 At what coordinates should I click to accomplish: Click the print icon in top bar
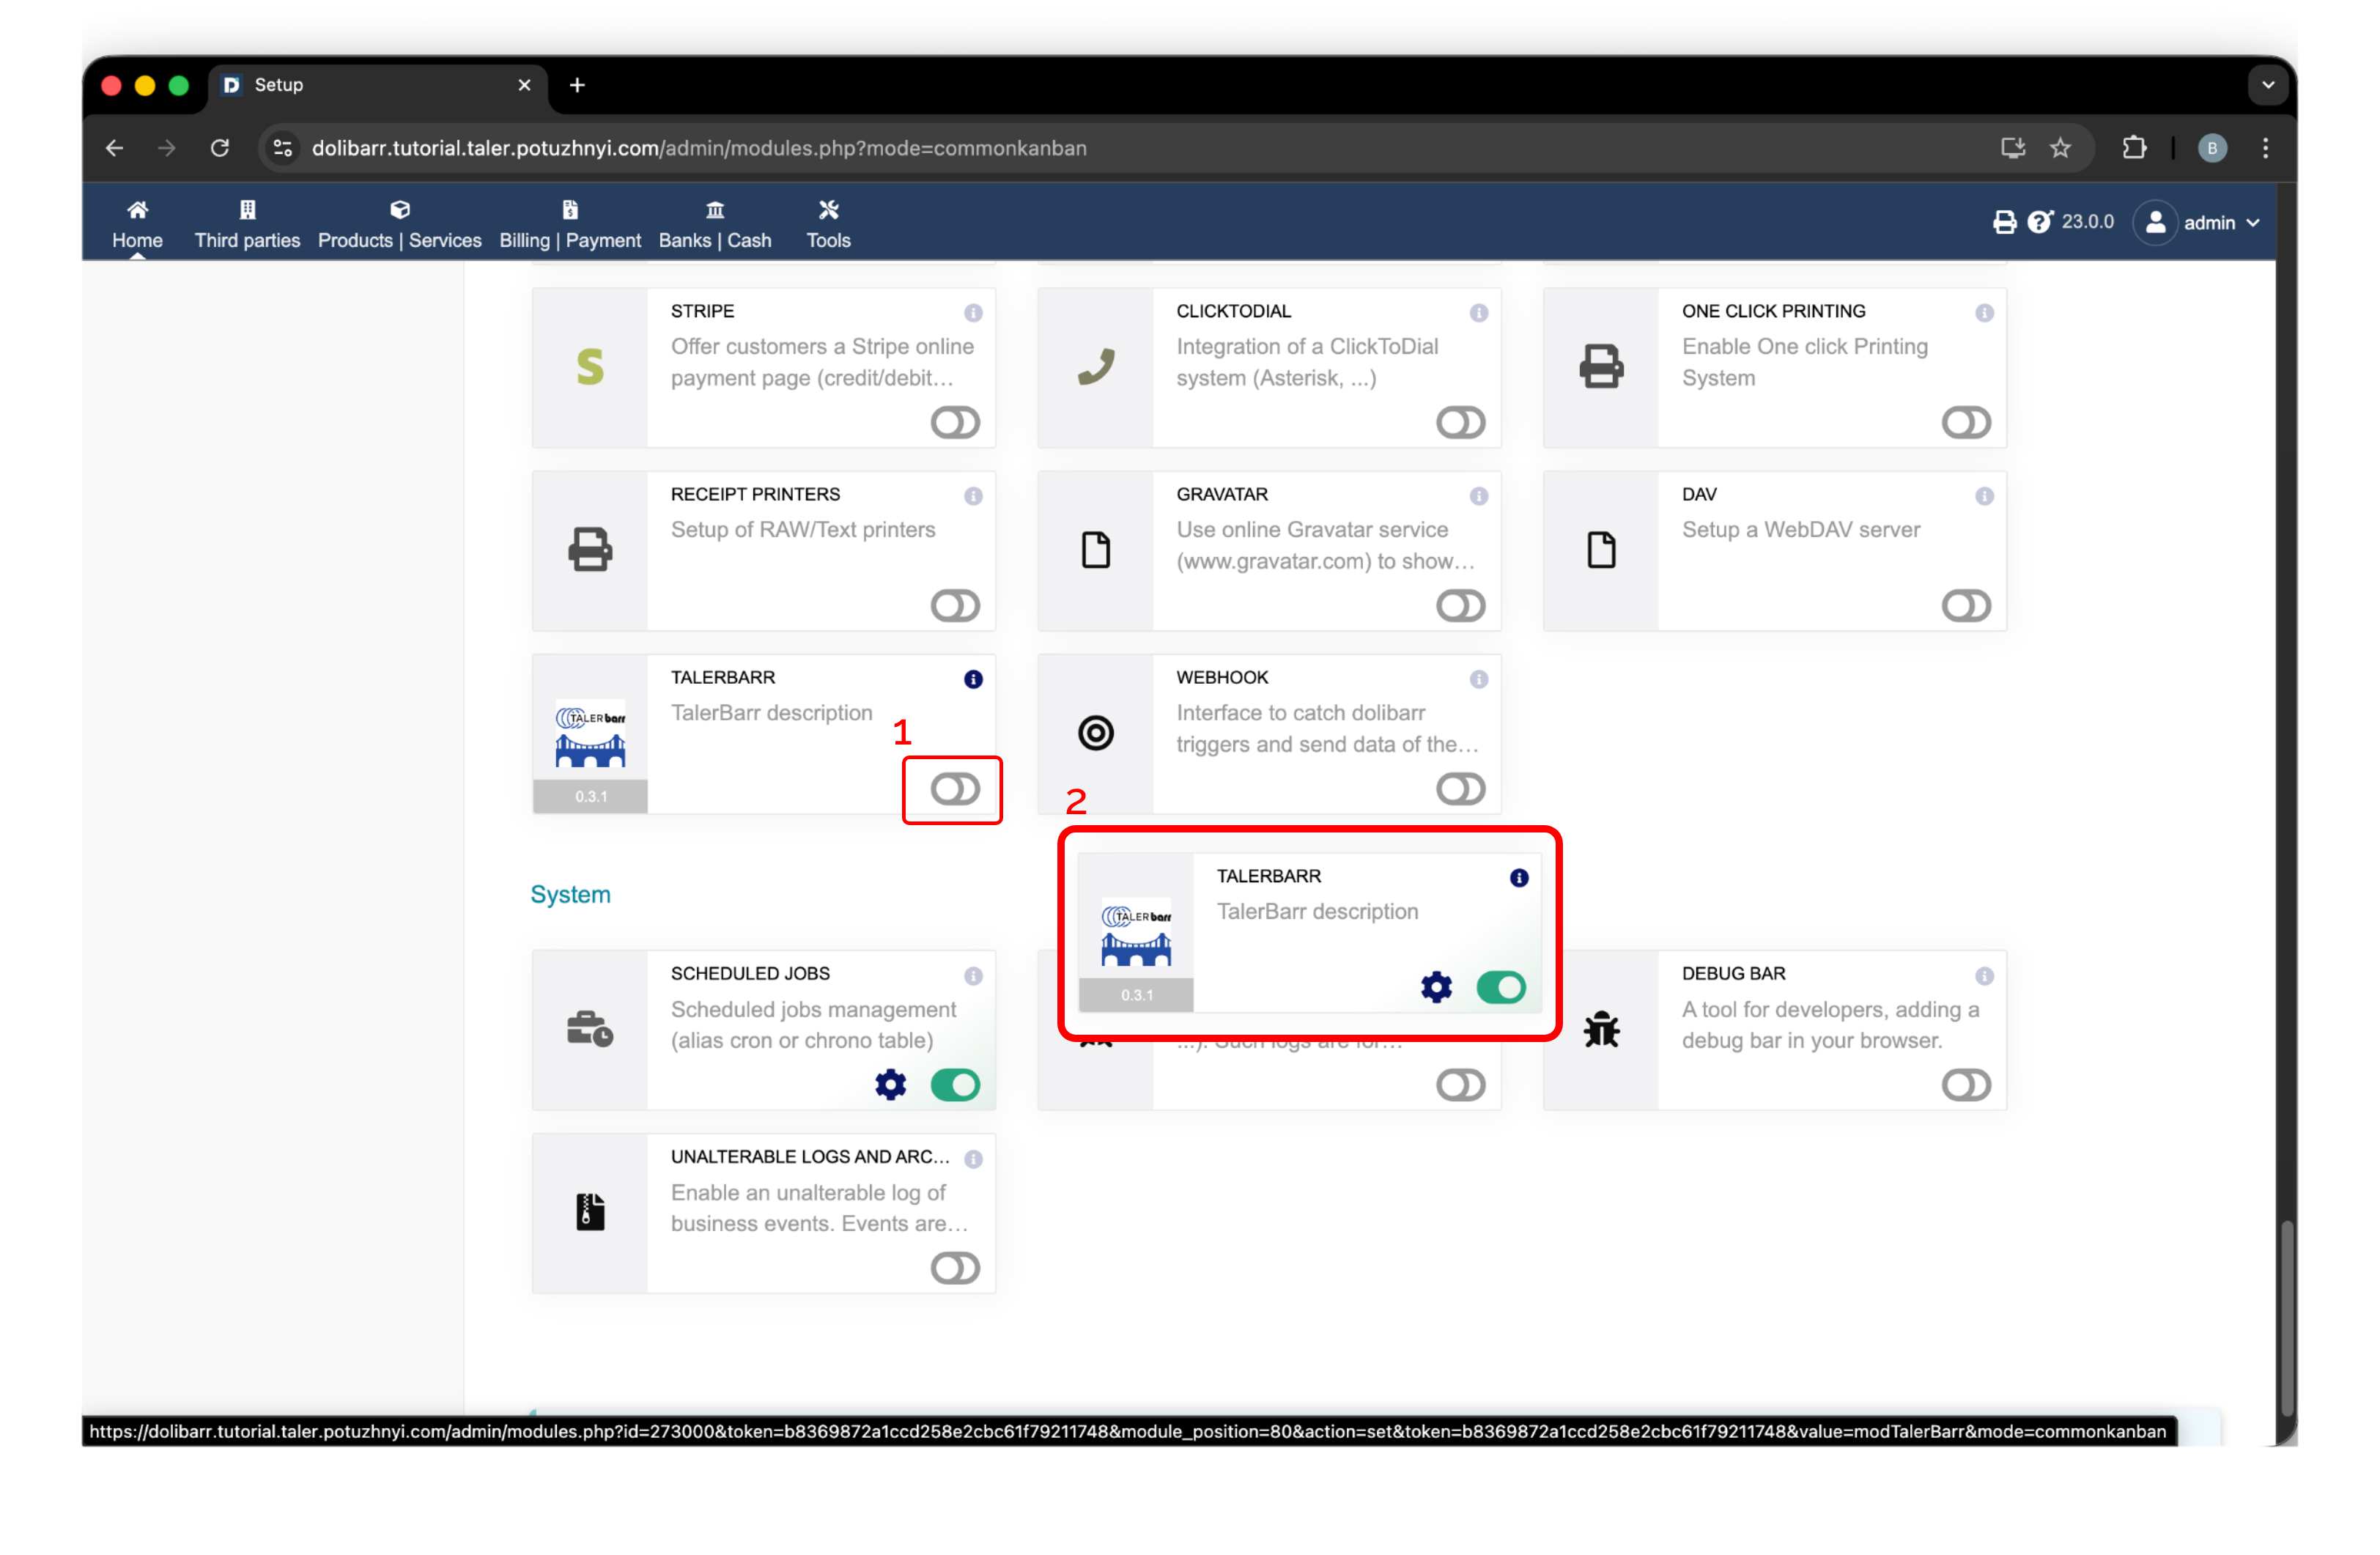point(2004,222)
